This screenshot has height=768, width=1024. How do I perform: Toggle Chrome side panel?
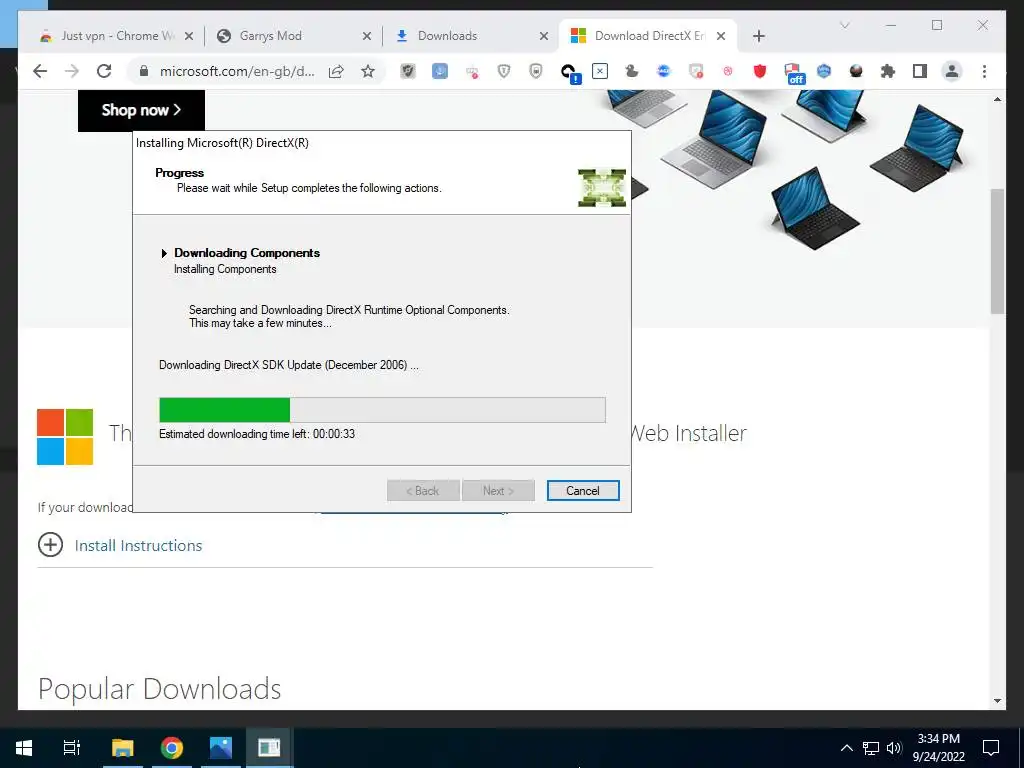(920, 71)
